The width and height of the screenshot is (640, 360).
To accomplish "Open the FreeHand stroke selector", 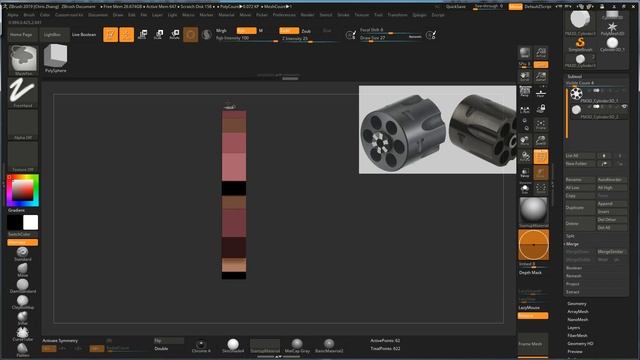I will click(23, 93).
